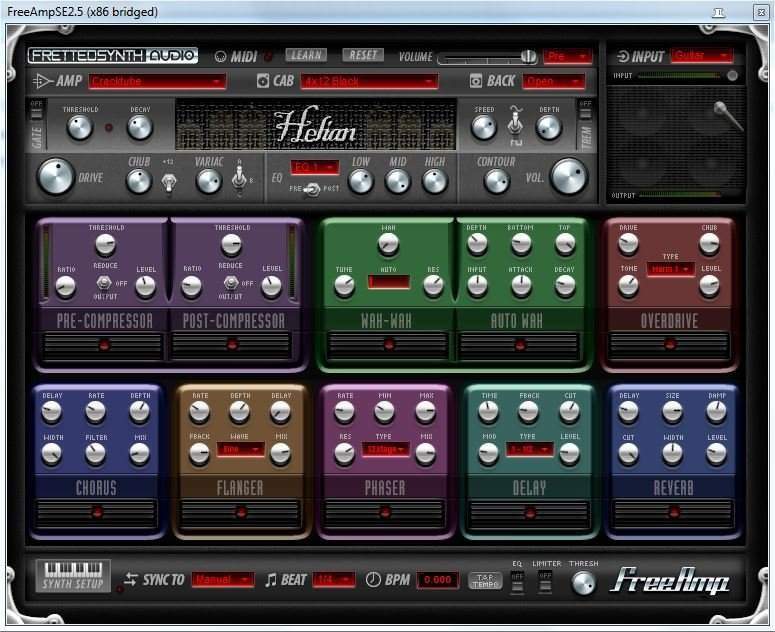Click the BPM value field

pos(438,580)
